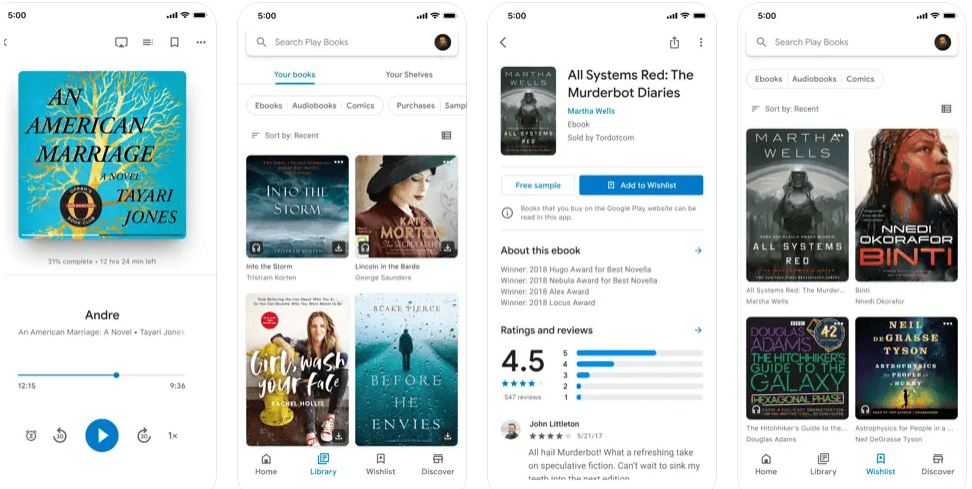
Task: Open the Binti book cover
Action: pyautogui.click(x=906, y=205)
